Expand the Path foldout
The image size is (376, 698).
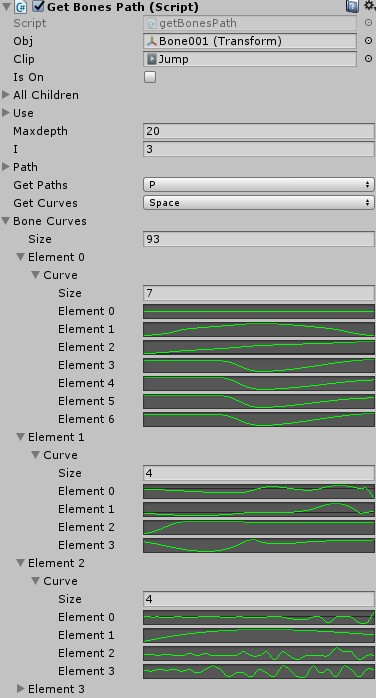point(6,167)
